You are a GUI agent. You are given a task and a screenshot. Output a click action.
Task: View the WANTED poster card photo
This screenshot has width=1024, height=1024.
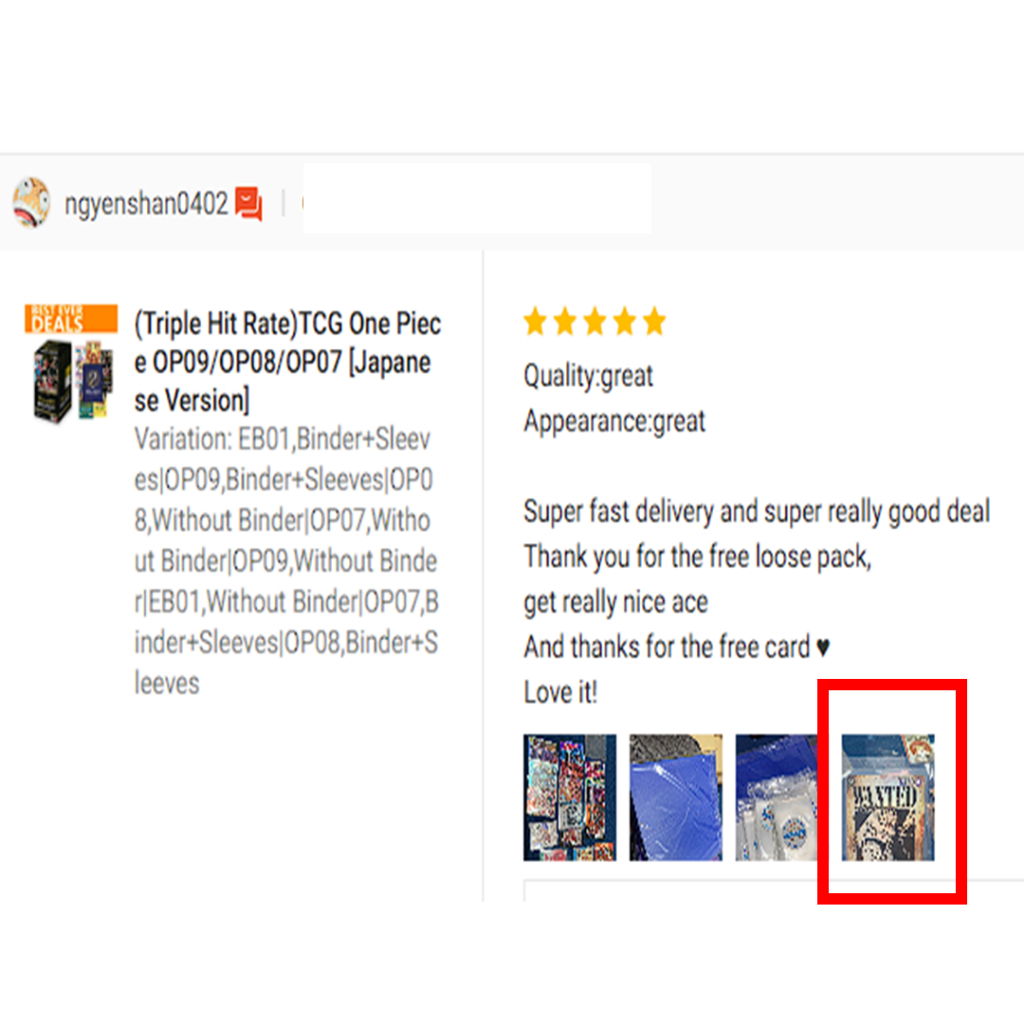click(888, 797)
